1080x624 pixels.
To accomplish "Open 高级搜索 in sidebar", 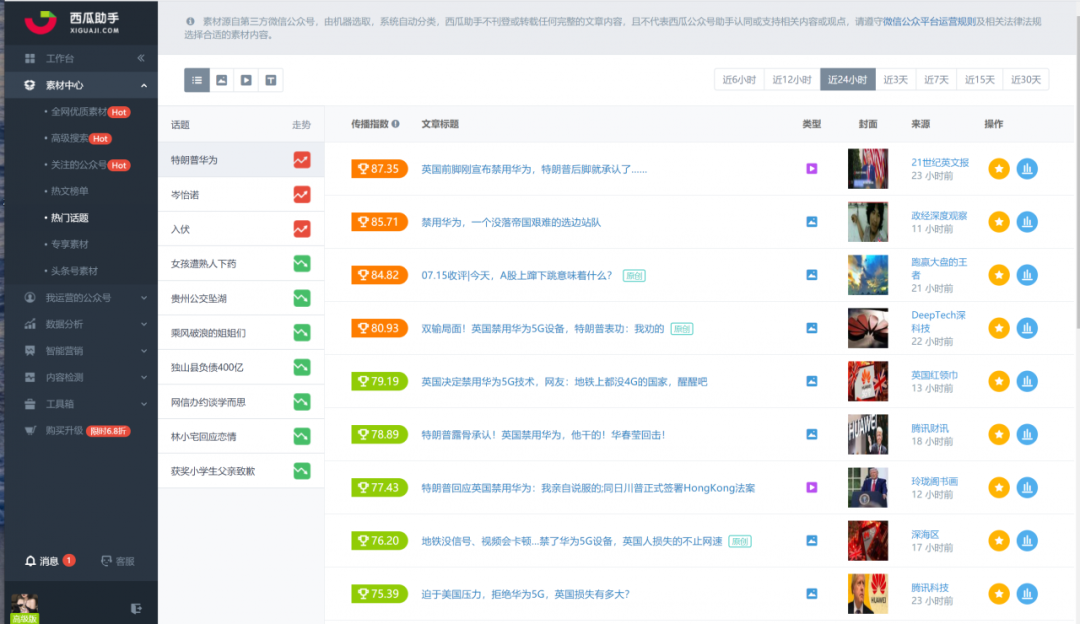I will pyautogui.click(x=70, y=138).
